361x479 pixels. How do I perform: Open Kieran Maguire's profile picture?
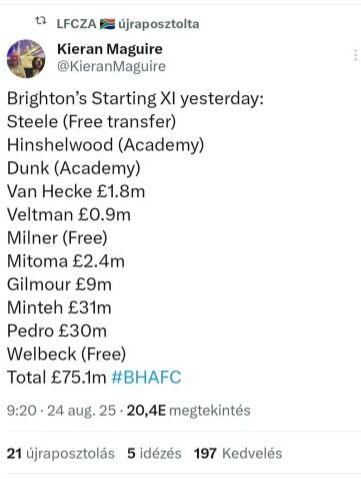(x=26, y=59)
